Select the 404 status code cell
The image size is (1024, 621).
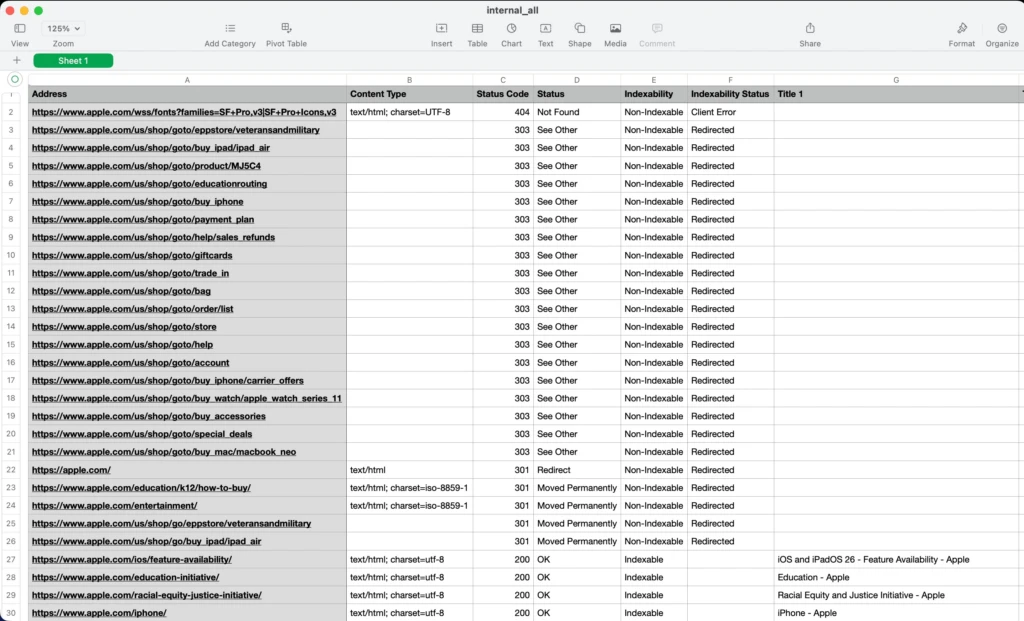[x=503, y=112]
